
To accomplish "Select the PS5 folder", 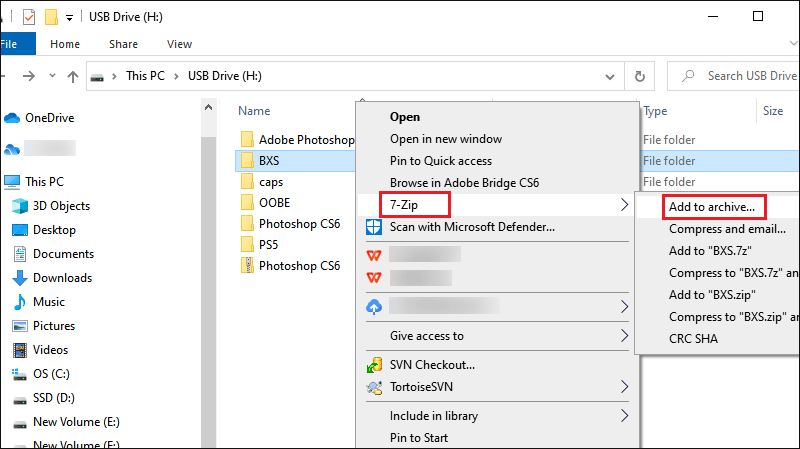I will [268, 244].
